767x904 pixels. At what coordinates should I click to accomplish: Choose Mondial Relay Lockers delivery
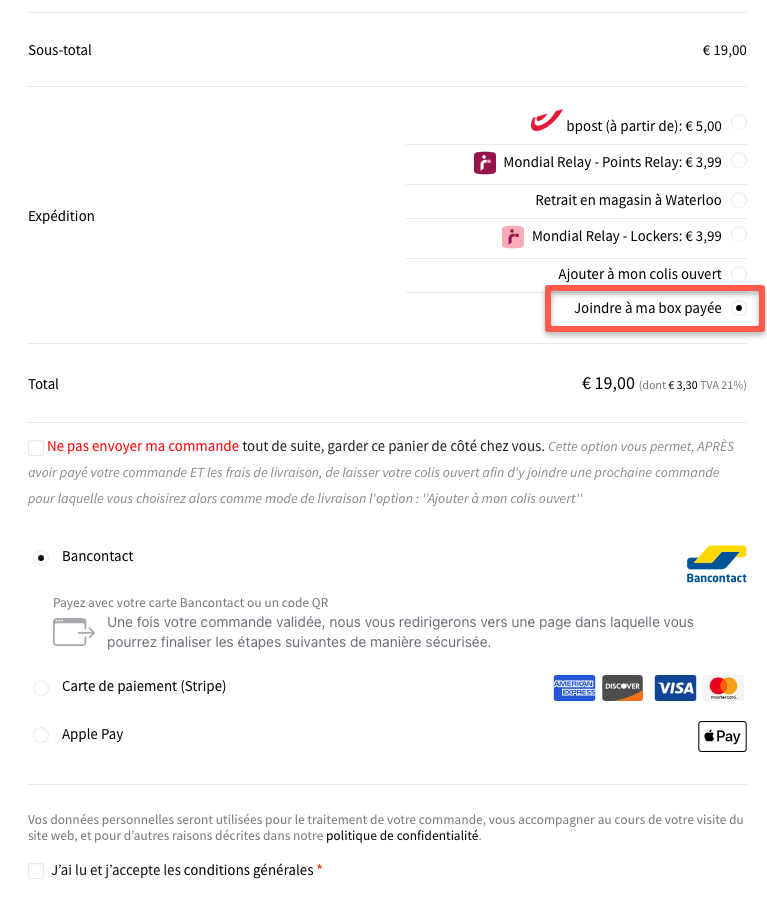click(x=739, y=235)
